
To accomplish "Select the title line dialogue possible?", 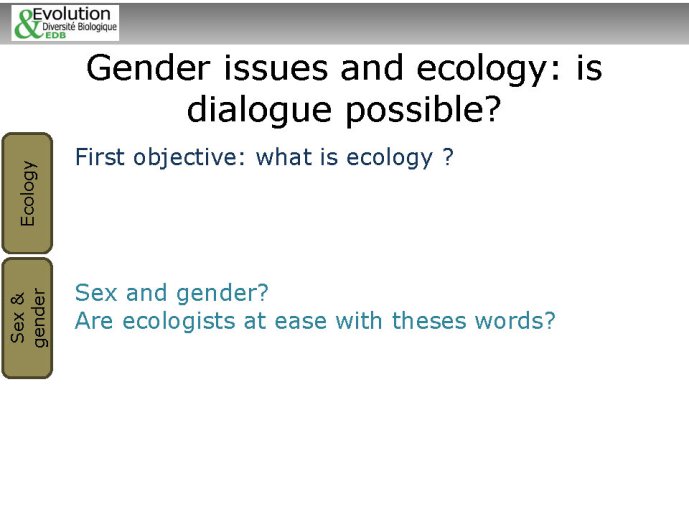I will click(x=344, y=110).
